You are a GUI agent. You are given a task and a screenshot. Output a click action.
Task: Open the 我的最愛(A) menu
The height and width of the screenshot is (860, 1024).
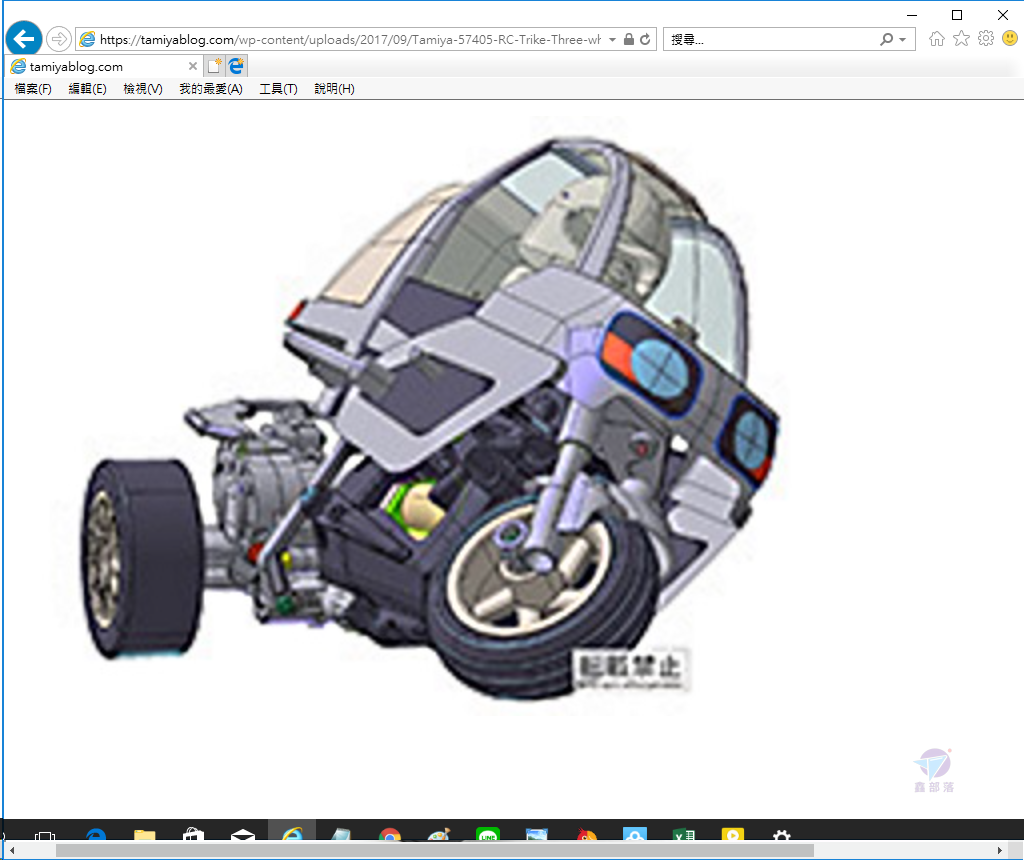[211, 89]
